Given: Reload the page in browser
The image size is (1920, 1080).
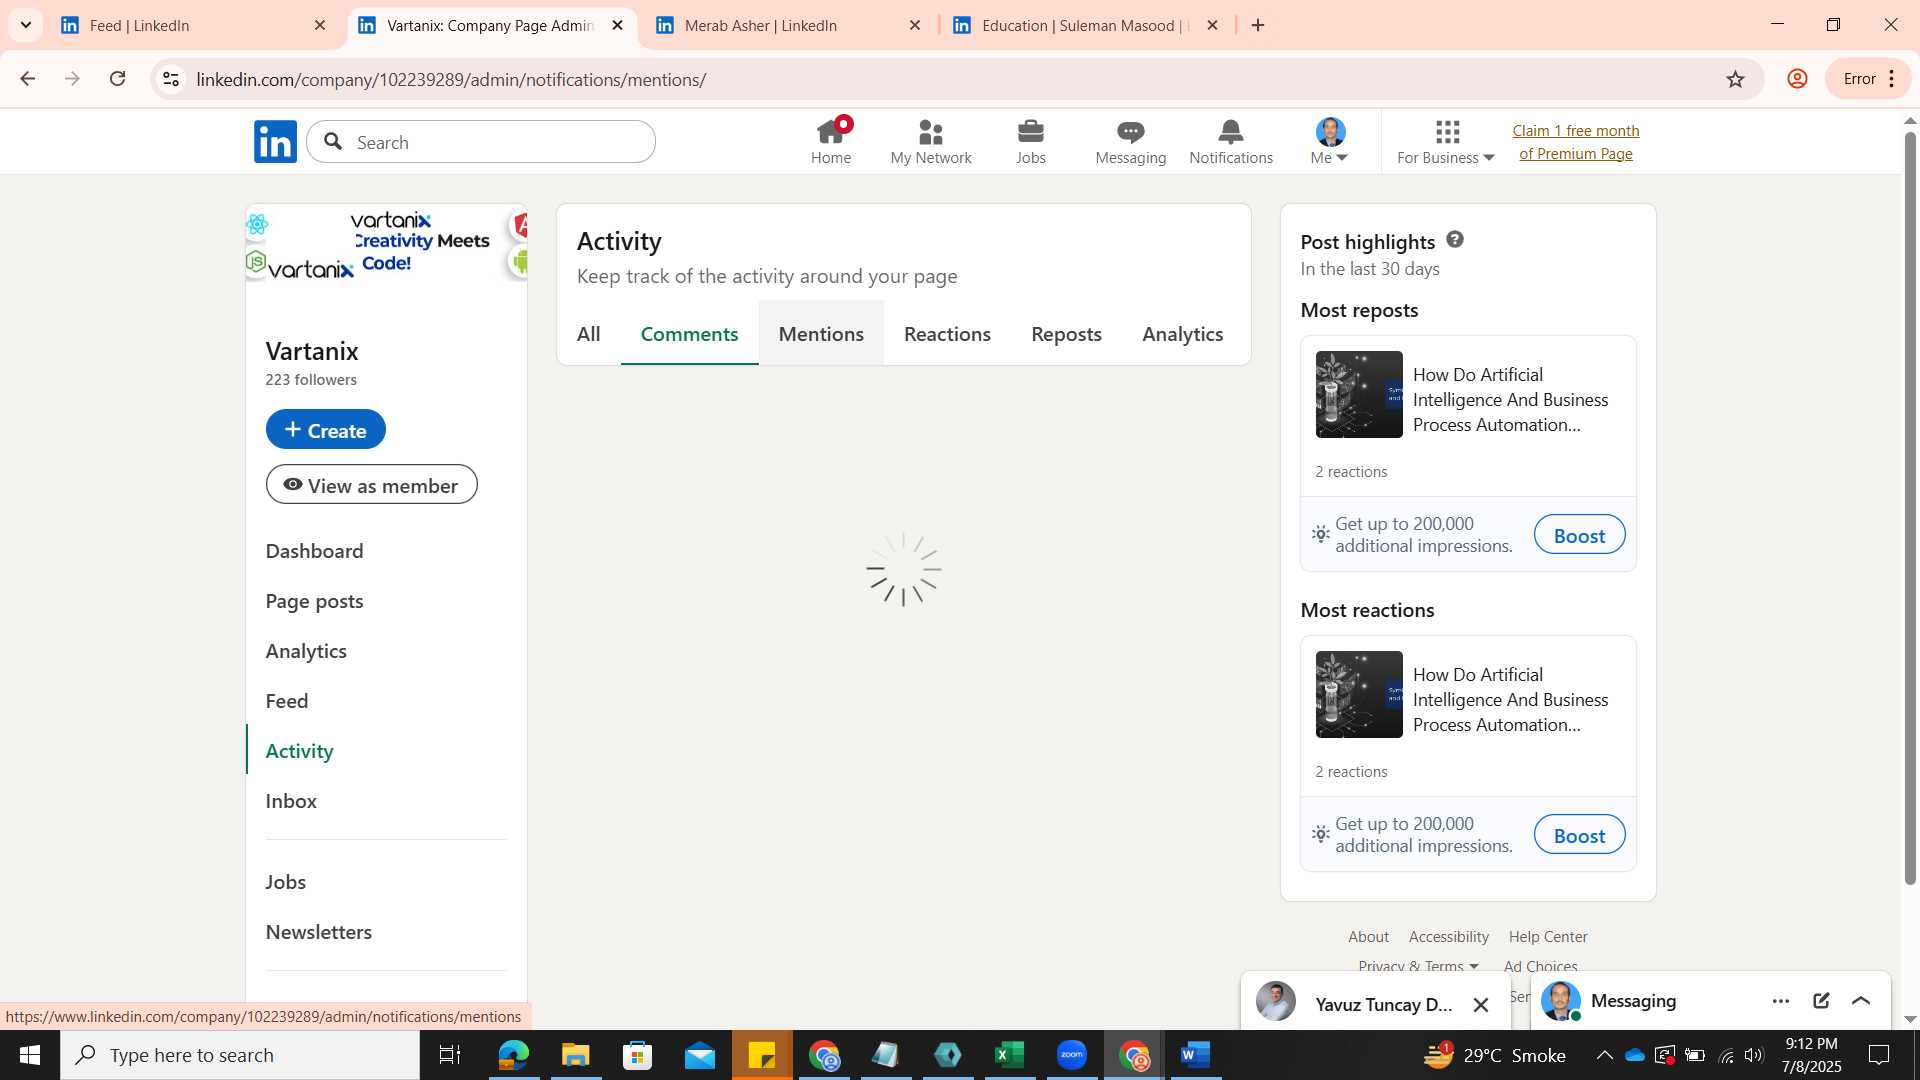Looking at the screenshot, I should 118,79.
